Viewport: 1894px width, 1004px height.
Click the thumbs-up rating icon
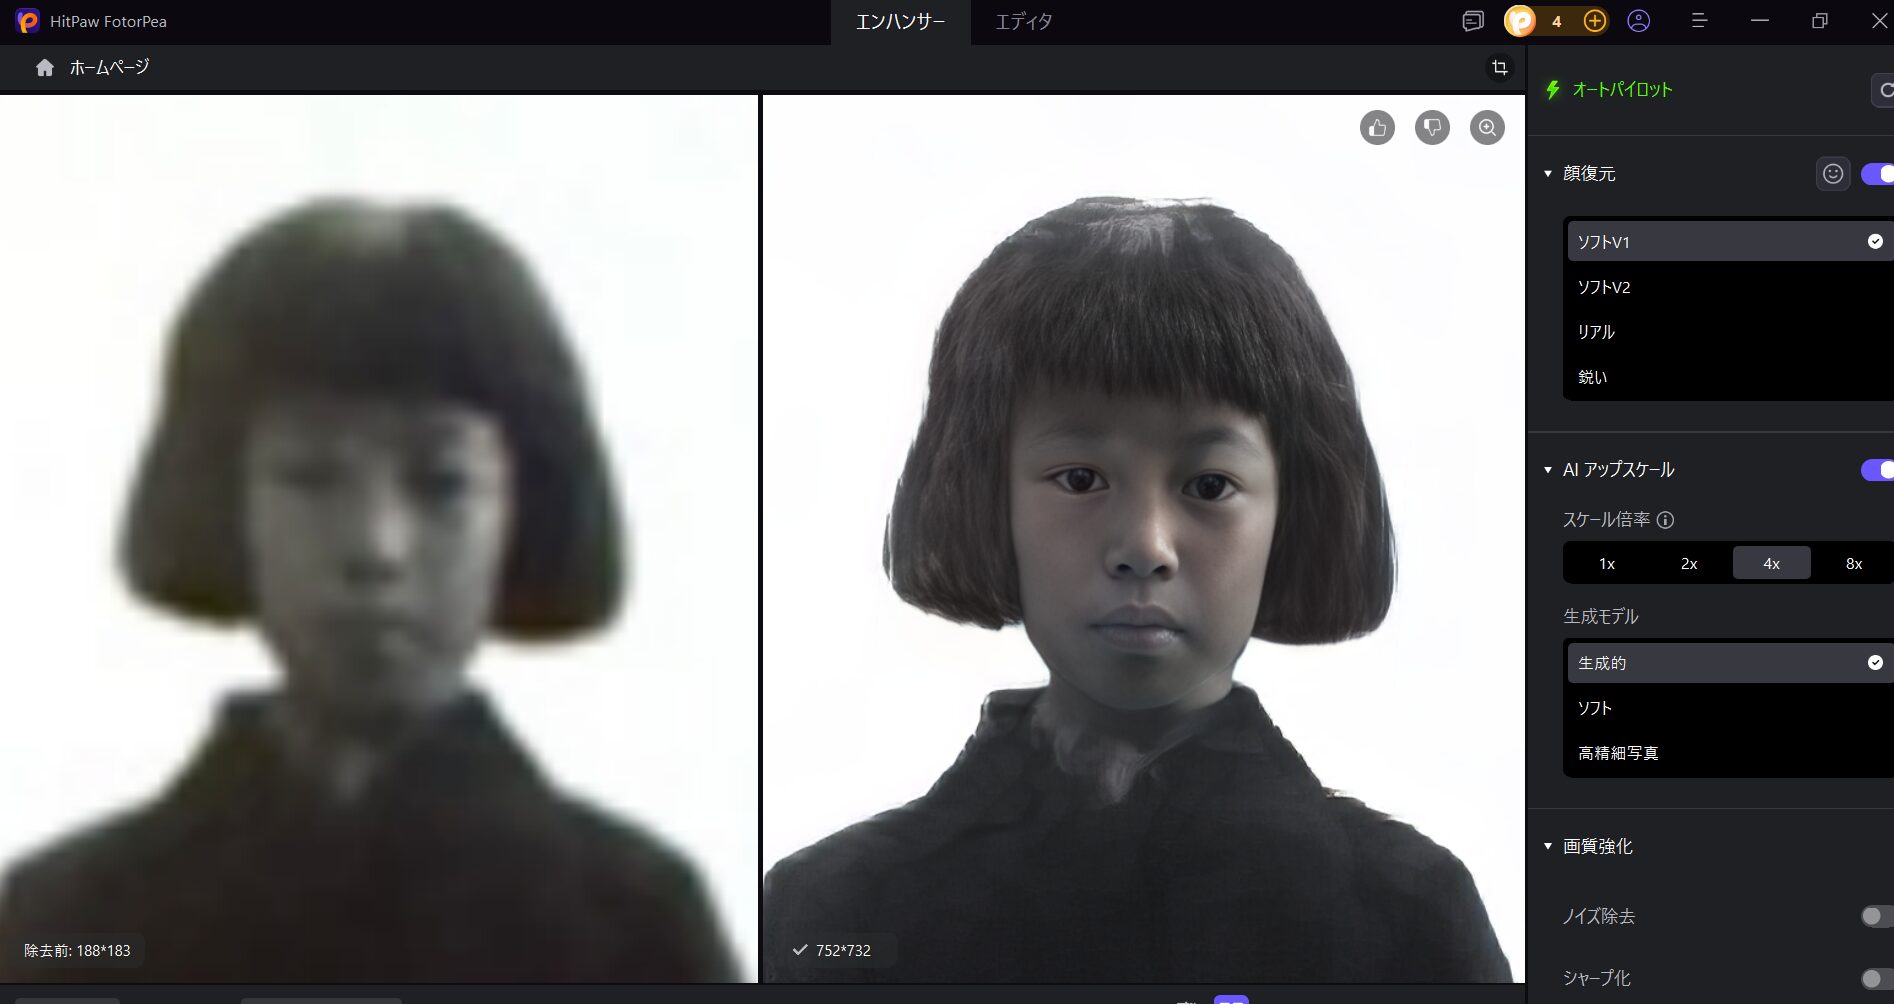pyautogui.click(x=1377, y=128)
